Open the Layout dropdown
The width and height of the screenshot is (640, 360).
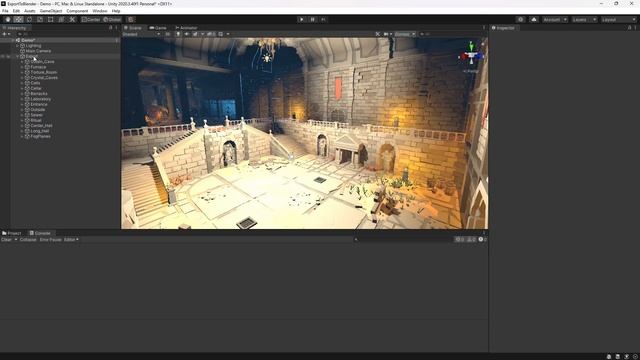tap(619, 19)
